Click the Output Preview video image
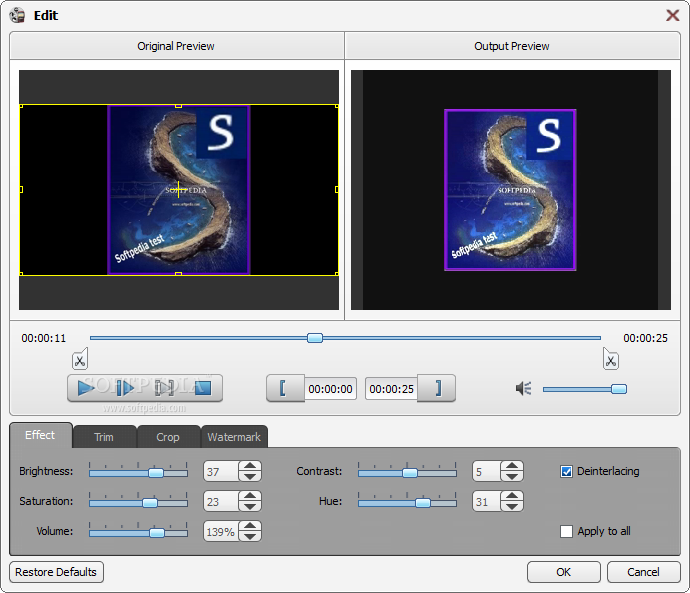 point(510,190)
